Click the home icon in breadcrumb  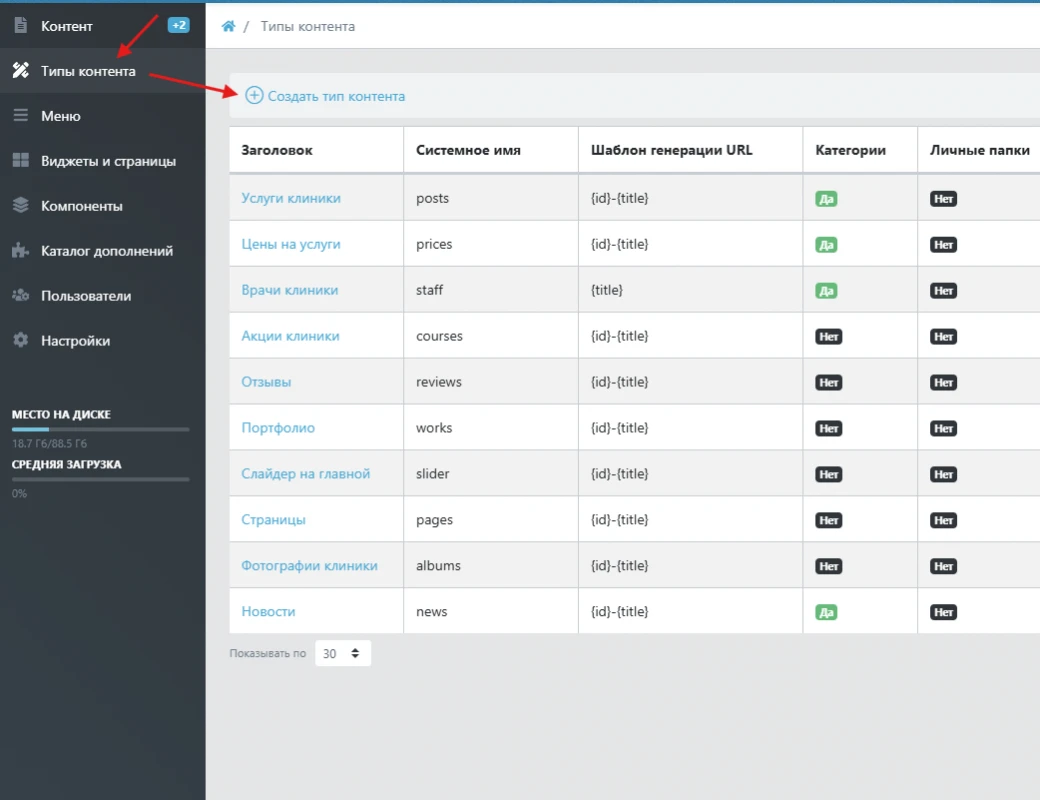(228, 26)
